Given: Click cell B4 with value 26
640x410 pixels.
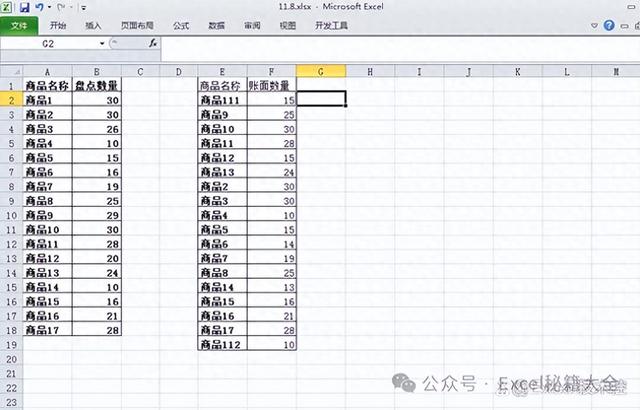Looking at the screenshot, I should click(97, 129).
